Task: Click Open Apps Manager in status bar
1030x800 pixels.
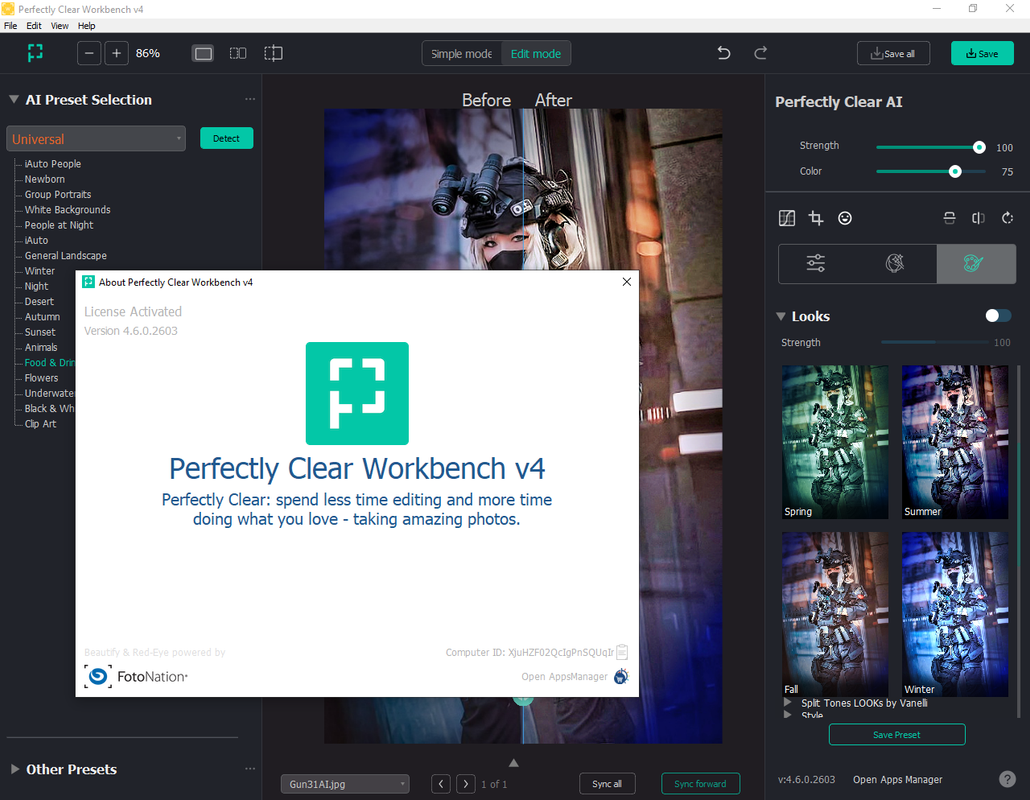Action: (897, 780)
